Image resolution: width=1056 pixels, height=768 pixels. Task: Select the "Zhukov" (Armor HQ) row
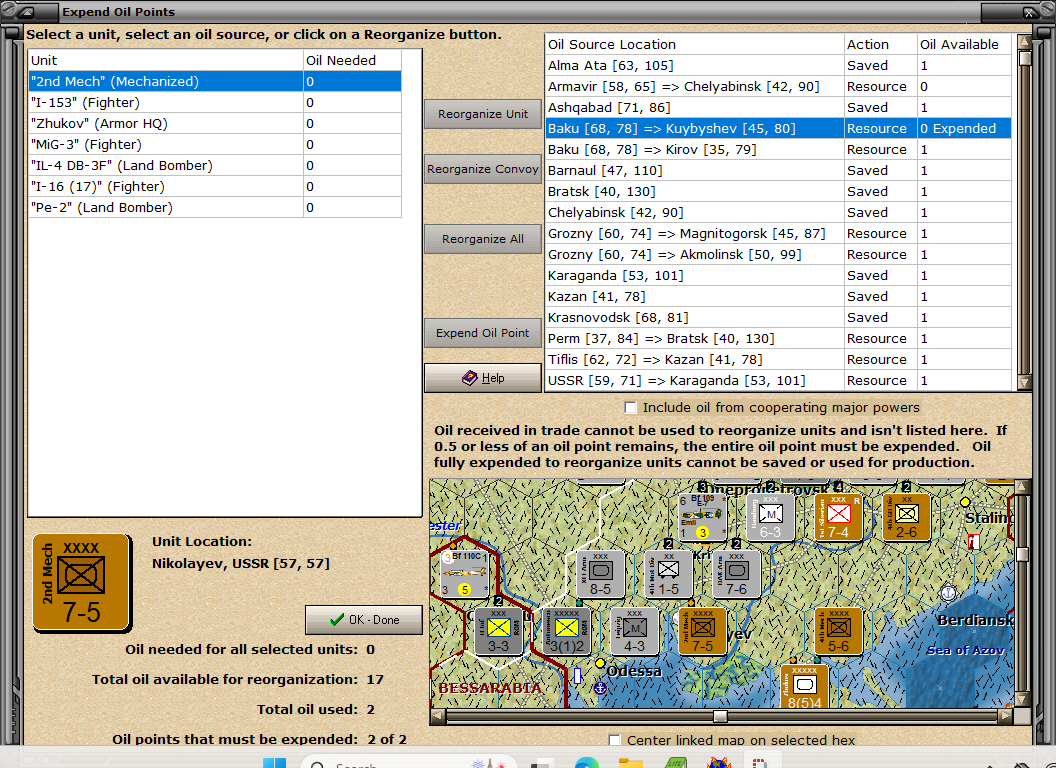coord(215,123)
